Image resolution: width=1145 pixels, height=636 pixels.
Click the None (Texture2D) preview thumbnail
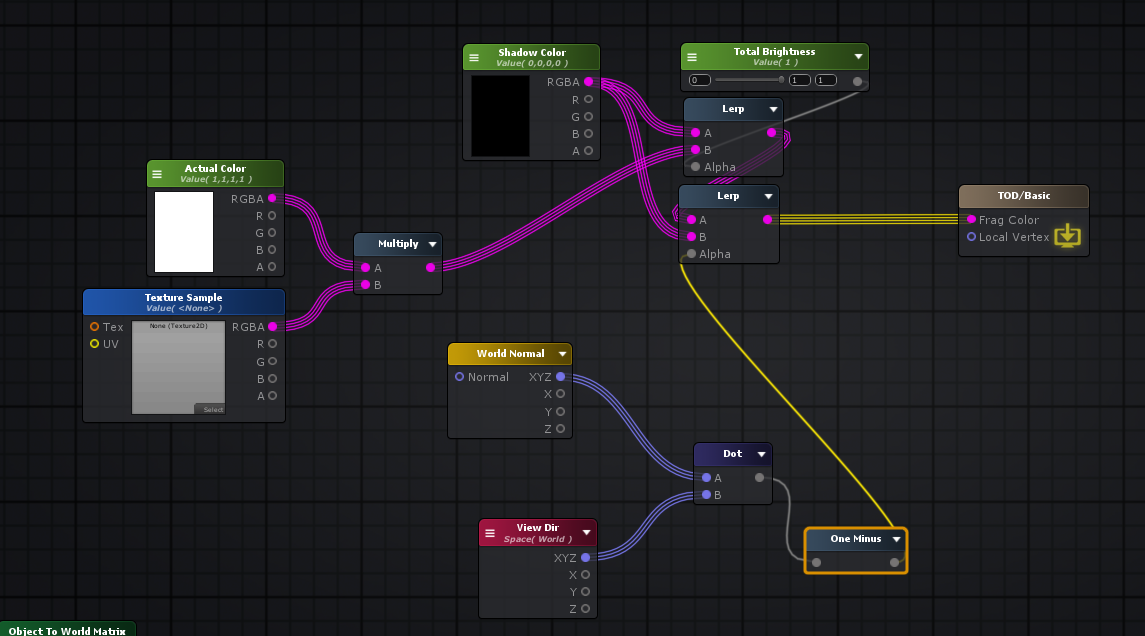pyautogui.click(x=178, y=367)
